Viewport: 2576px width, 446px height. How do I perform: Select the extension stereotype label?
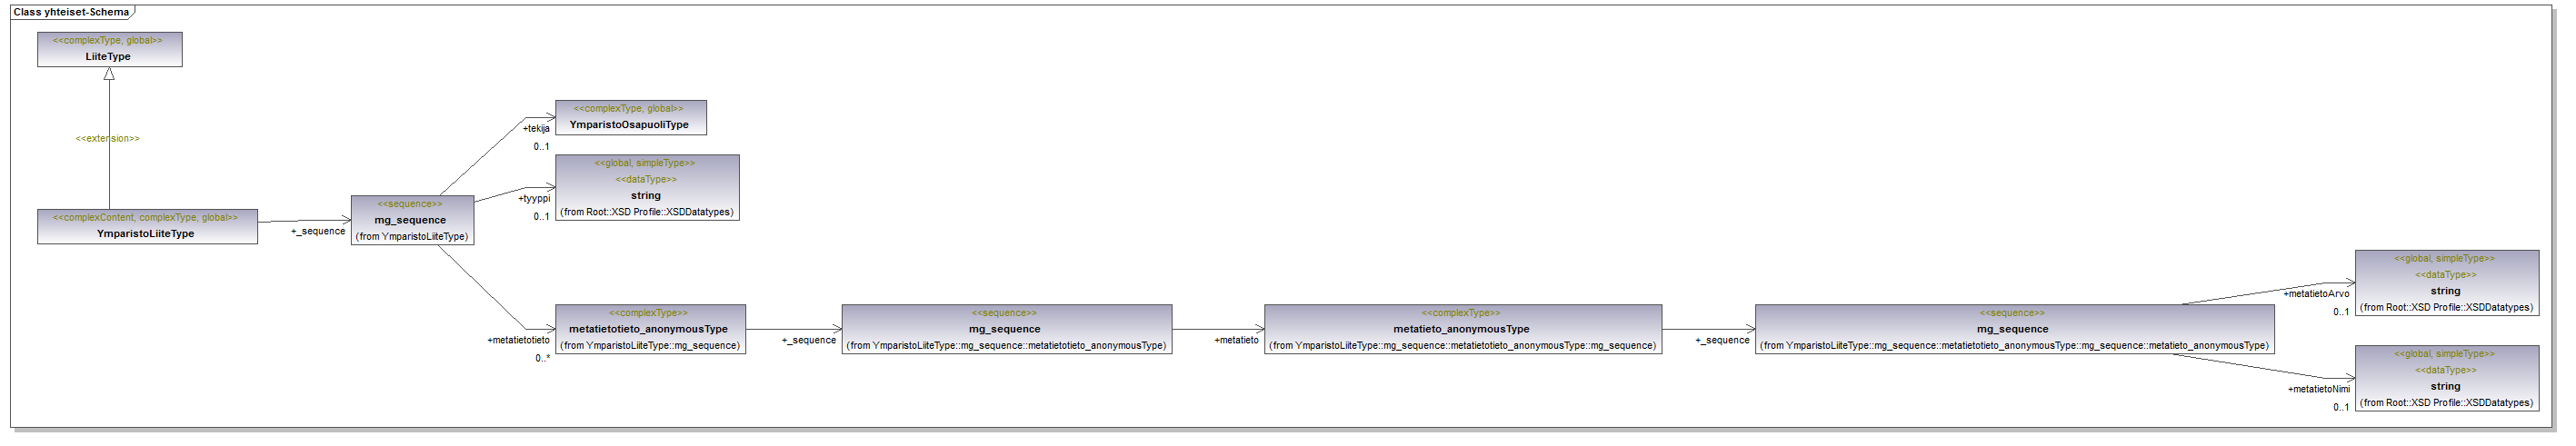tap(108, 139)
